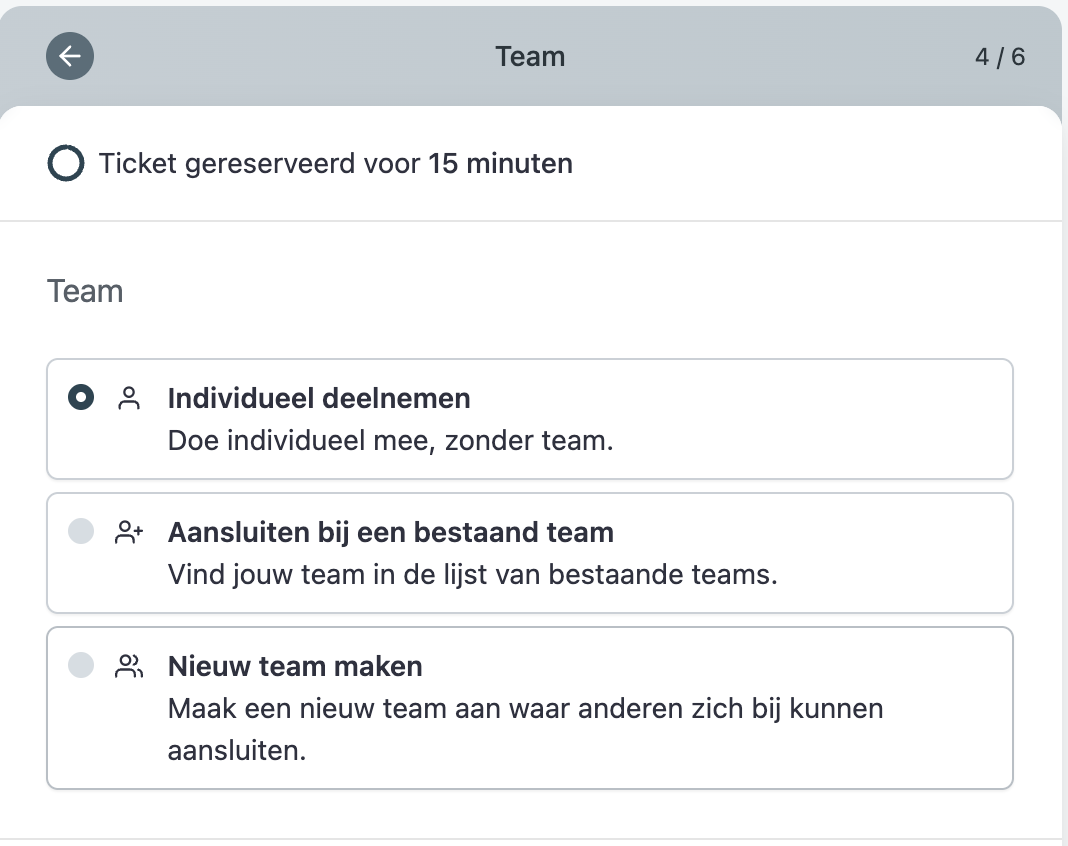Click the reservation timer circle icon
Image resolution: width=1068 pixels, height=846 pixels.
tap(65, 164)
